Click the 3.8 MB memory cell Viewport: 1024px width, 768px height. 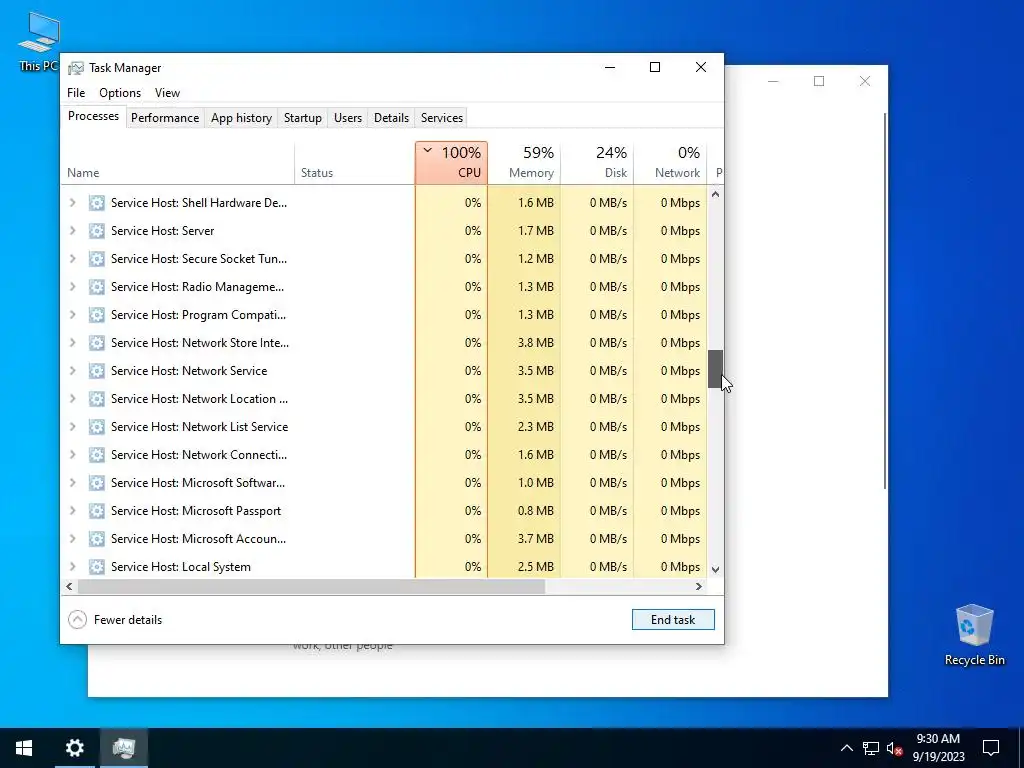pos(524,344)
